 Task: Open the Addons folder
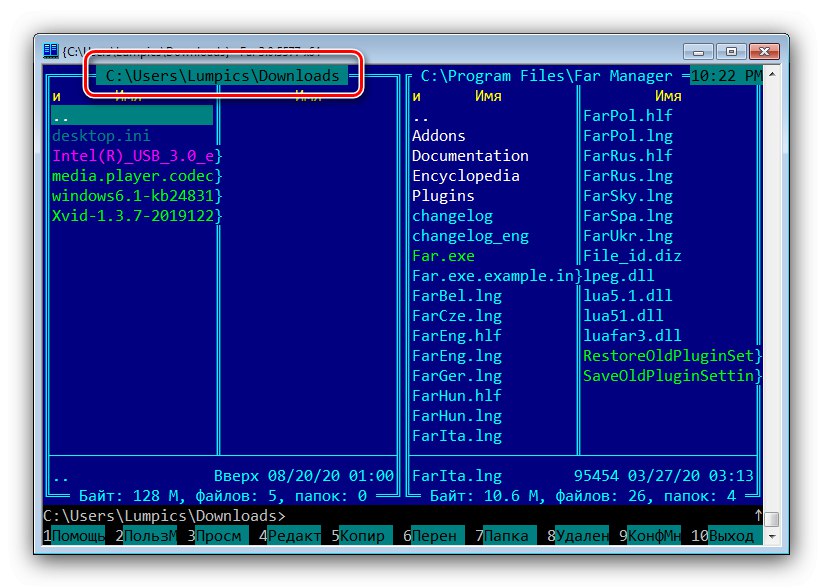438,135
